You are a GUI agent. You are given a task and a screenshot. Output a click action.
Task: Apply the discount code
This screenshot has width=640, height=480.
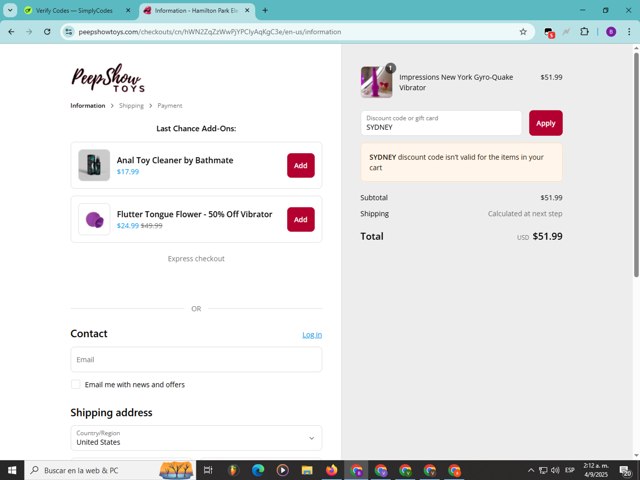point(546,123)
